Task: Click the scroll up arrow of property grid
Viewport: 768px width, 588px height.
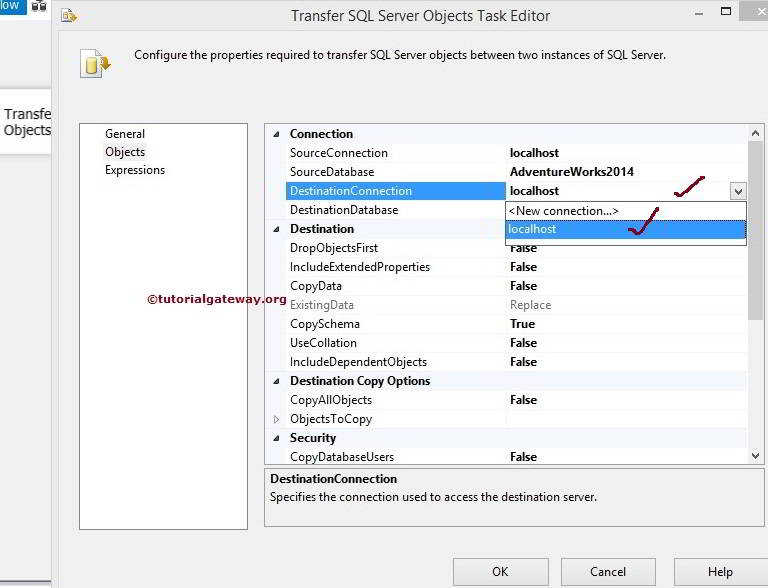Action: tap(755, 133)
